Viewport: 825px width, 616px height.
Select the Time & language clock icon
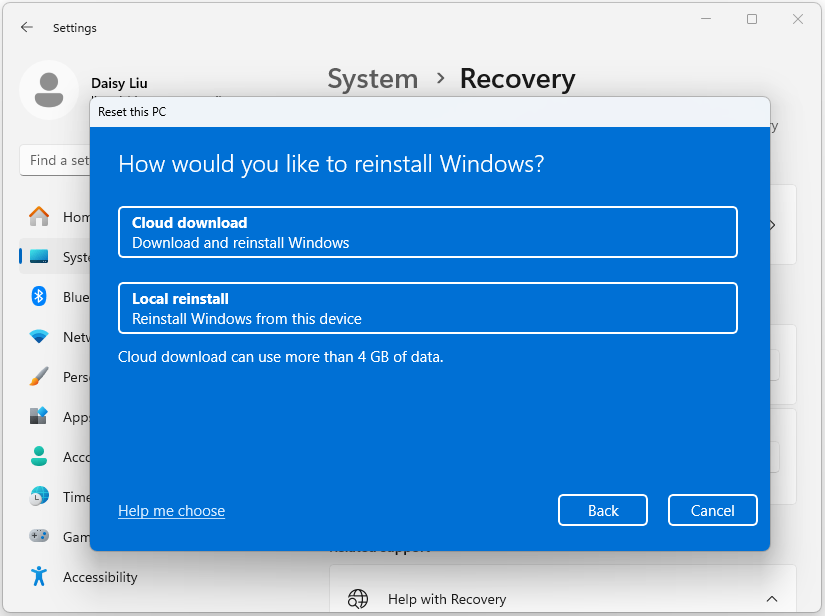point(39,497)
